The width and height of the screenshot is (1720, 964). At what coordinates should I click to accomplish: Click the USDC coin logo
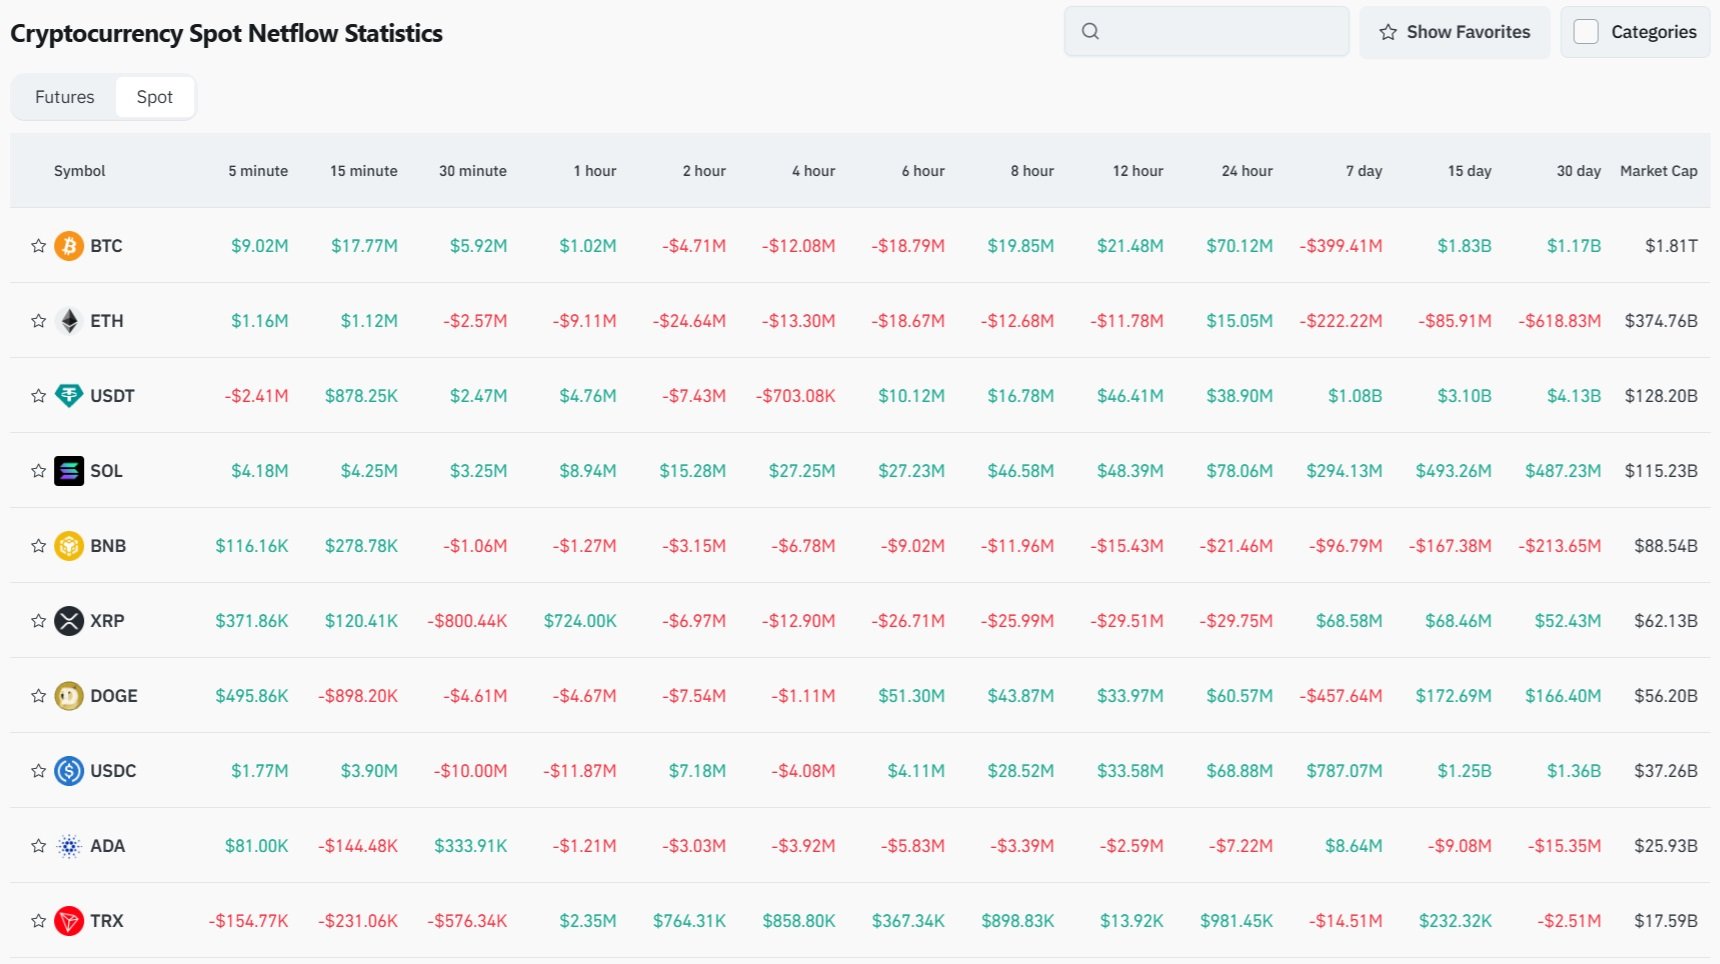click(x=69, y=771)
